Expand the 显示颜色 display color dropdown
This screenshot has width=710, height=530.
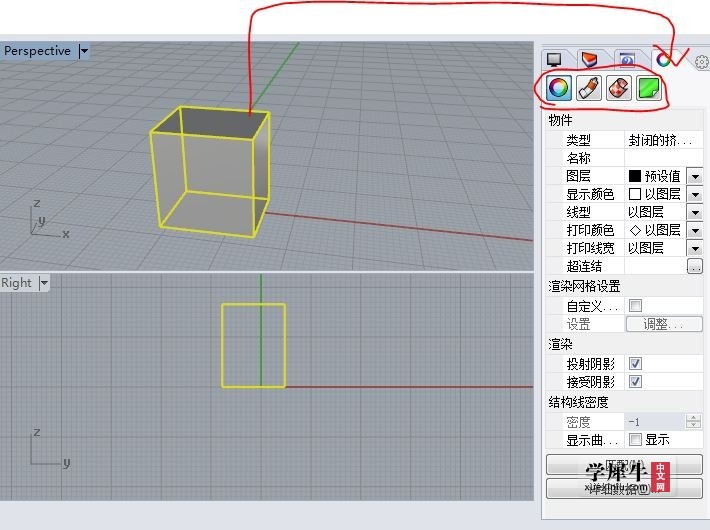coord(695,194)
